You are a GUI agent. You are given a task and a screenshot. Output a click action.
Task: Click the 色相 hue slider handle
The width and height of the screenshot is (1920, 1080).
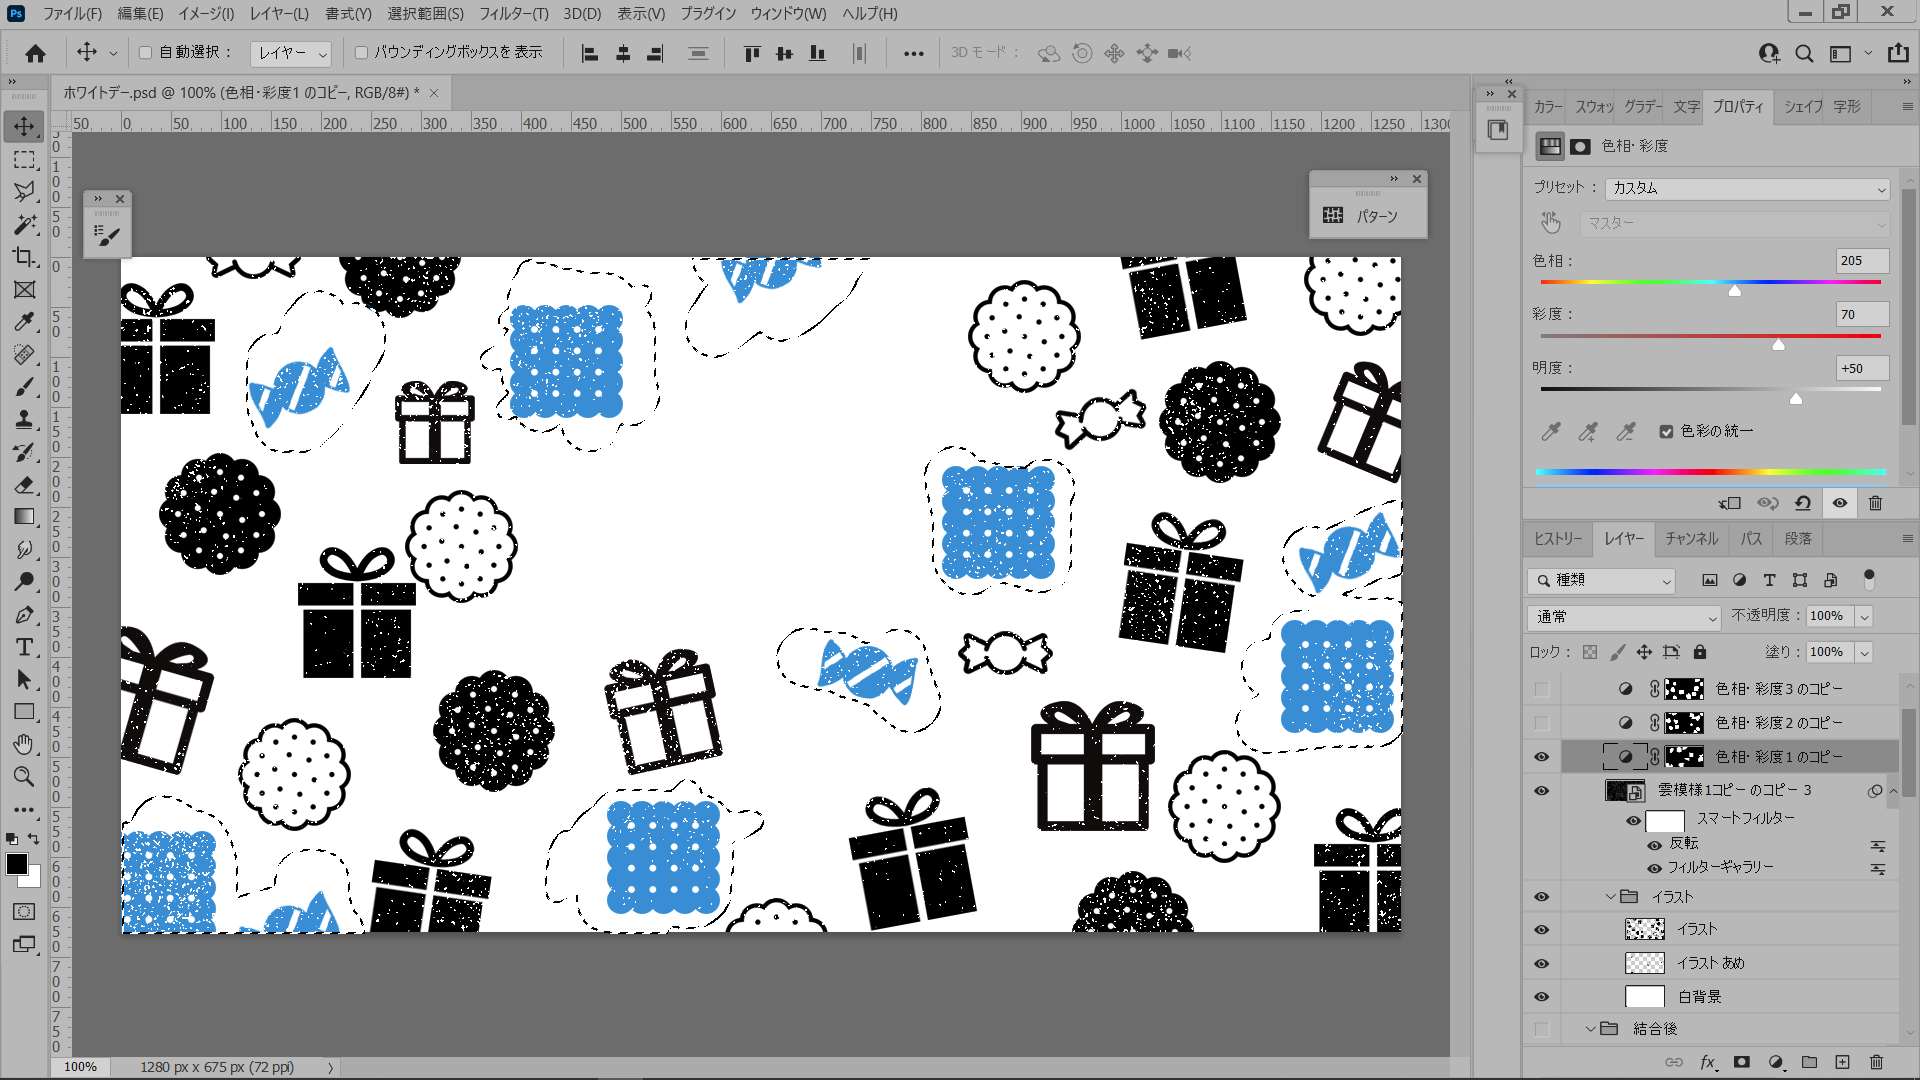1735,290
